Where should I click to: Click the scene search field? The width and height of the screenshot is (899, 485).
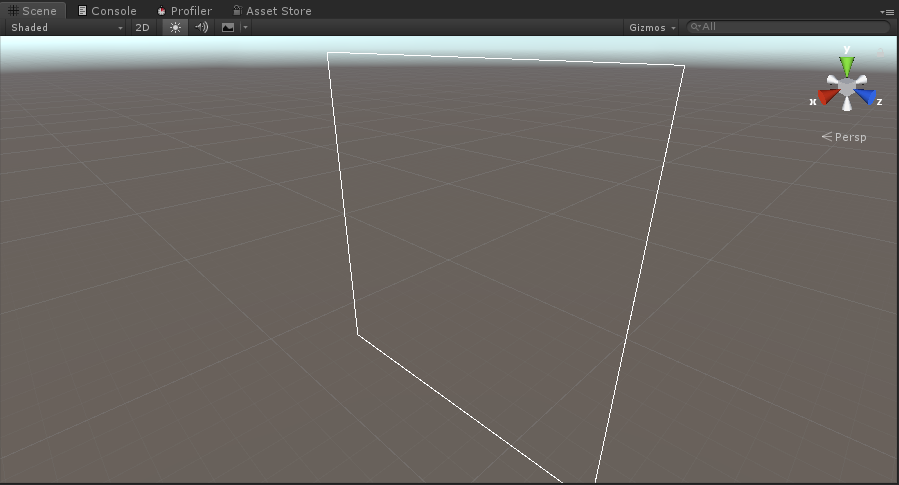tap(789, 27)
